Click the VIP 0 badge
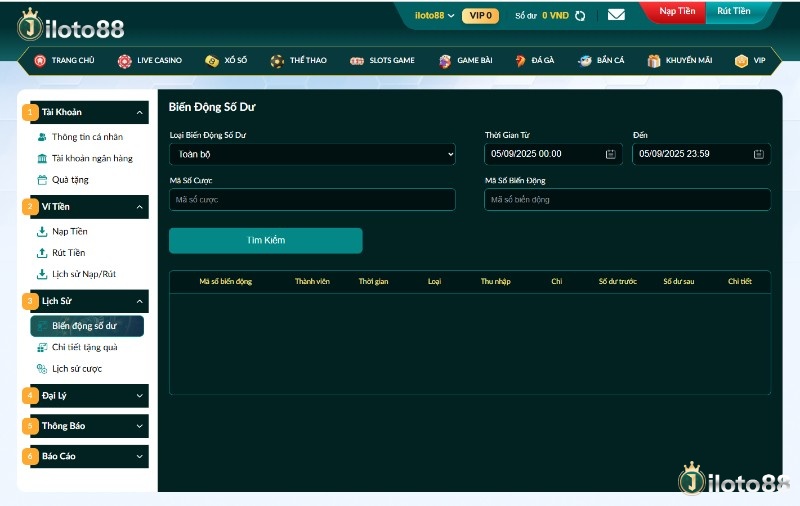 480,16
